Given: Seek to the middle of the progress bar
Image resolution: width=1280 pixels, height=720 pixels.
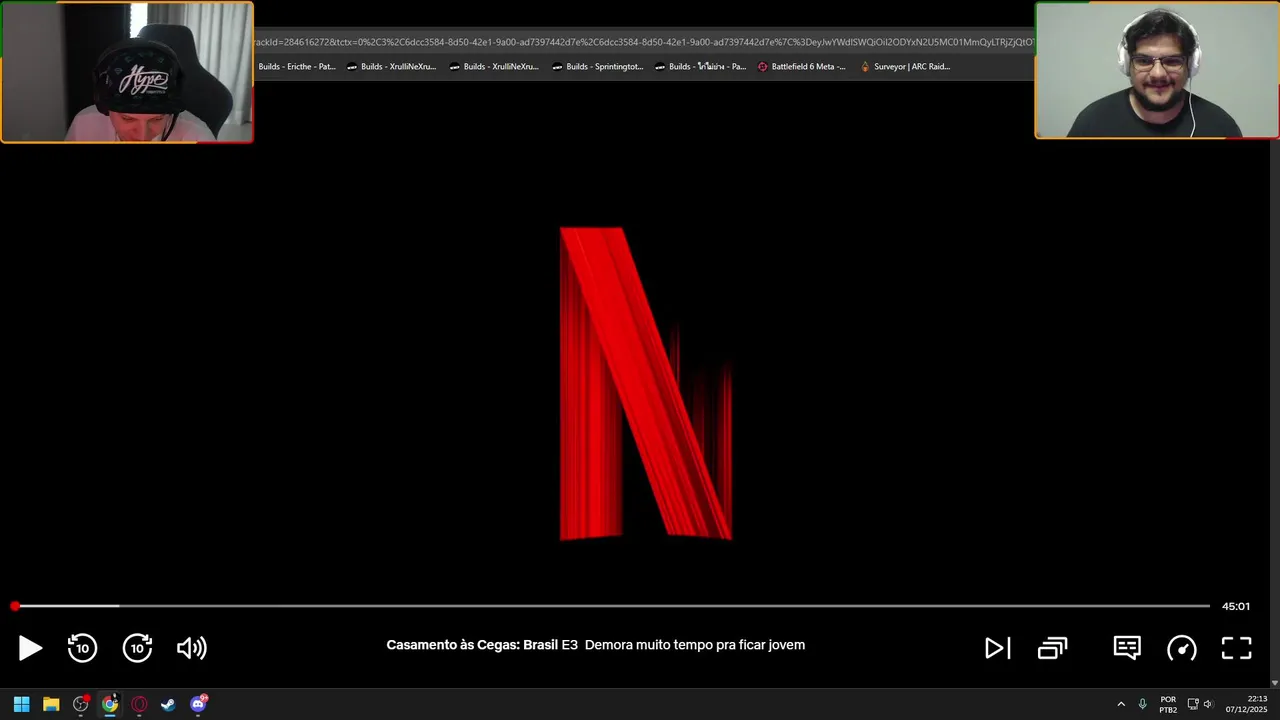Looking at the screenshot, I should tap(612, 606).
